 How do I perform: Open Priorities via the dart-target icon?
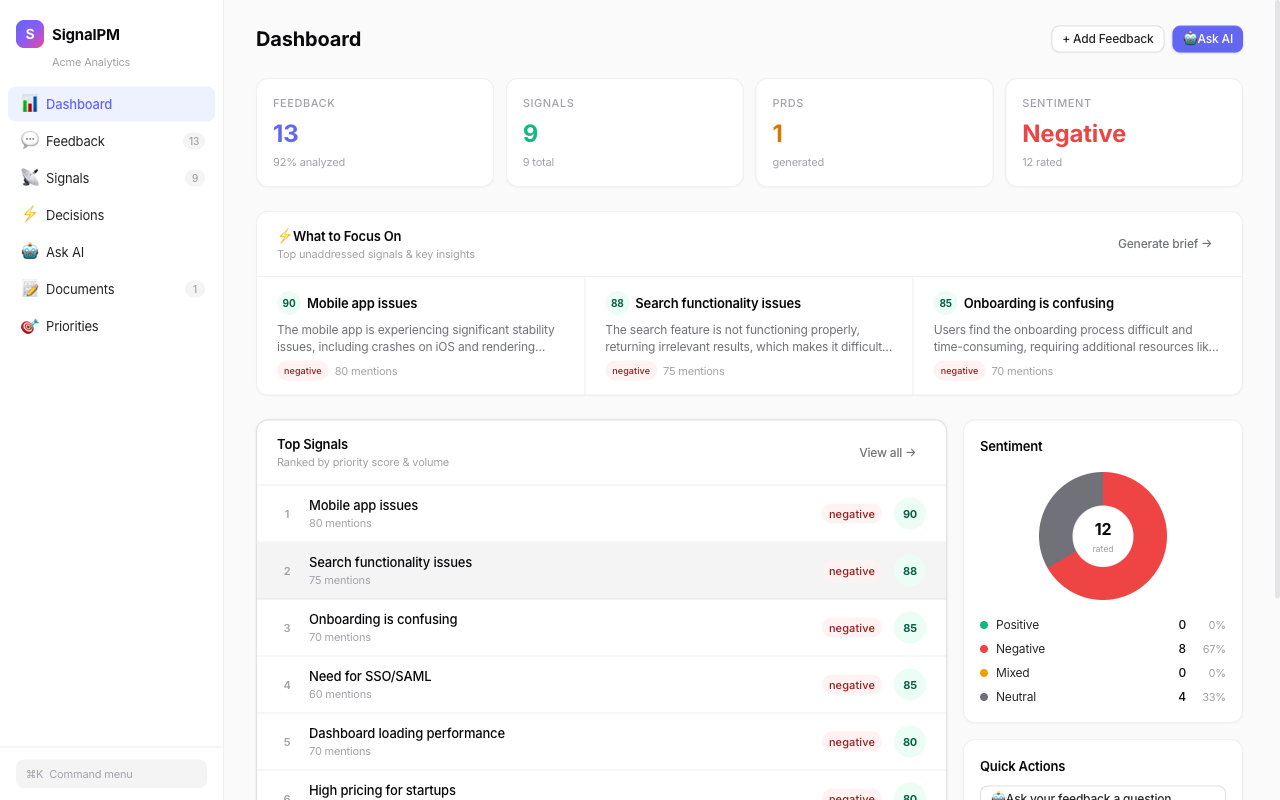click(30, 325)
